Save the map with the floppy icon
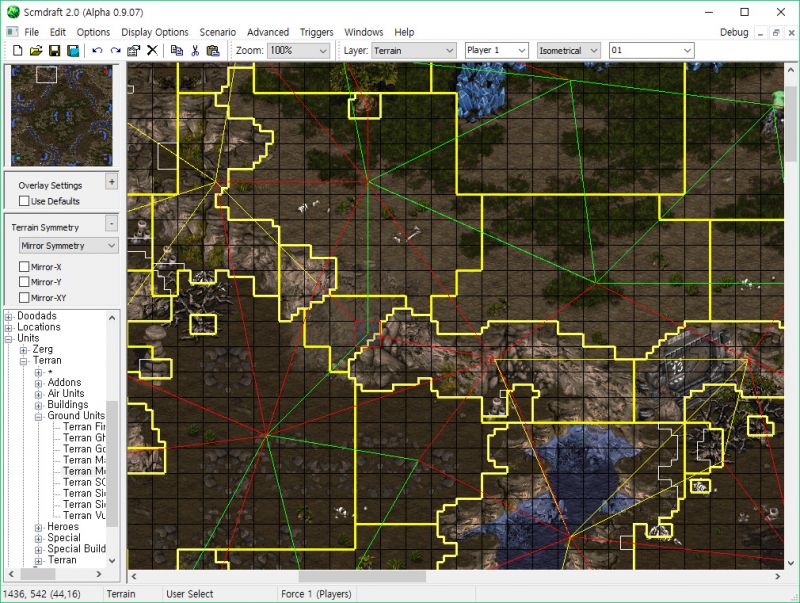This screenshot has width=800, height=603. click(55, 50)
